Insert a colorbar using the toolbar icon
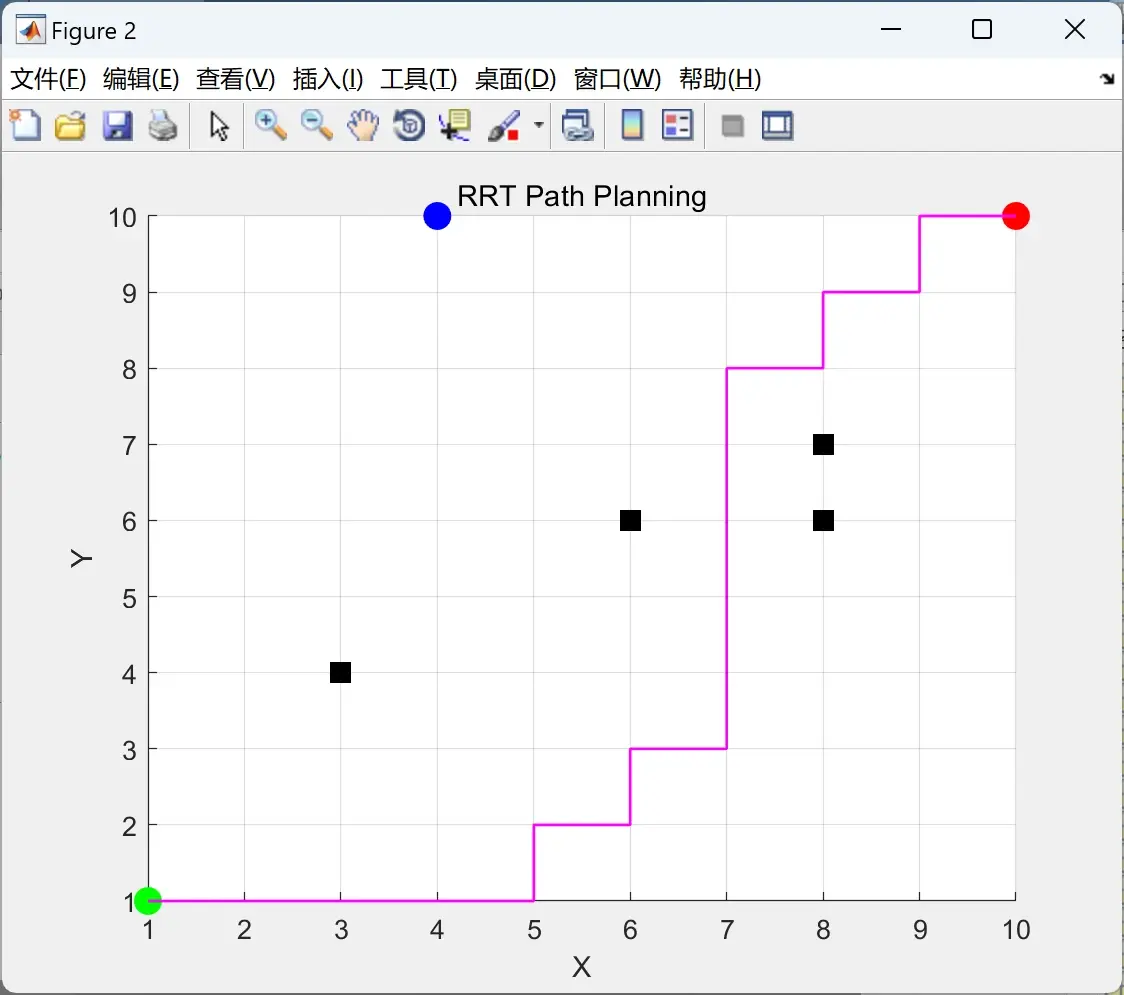The height and width of the screenshot is (995, 1124). pos(632,125)
